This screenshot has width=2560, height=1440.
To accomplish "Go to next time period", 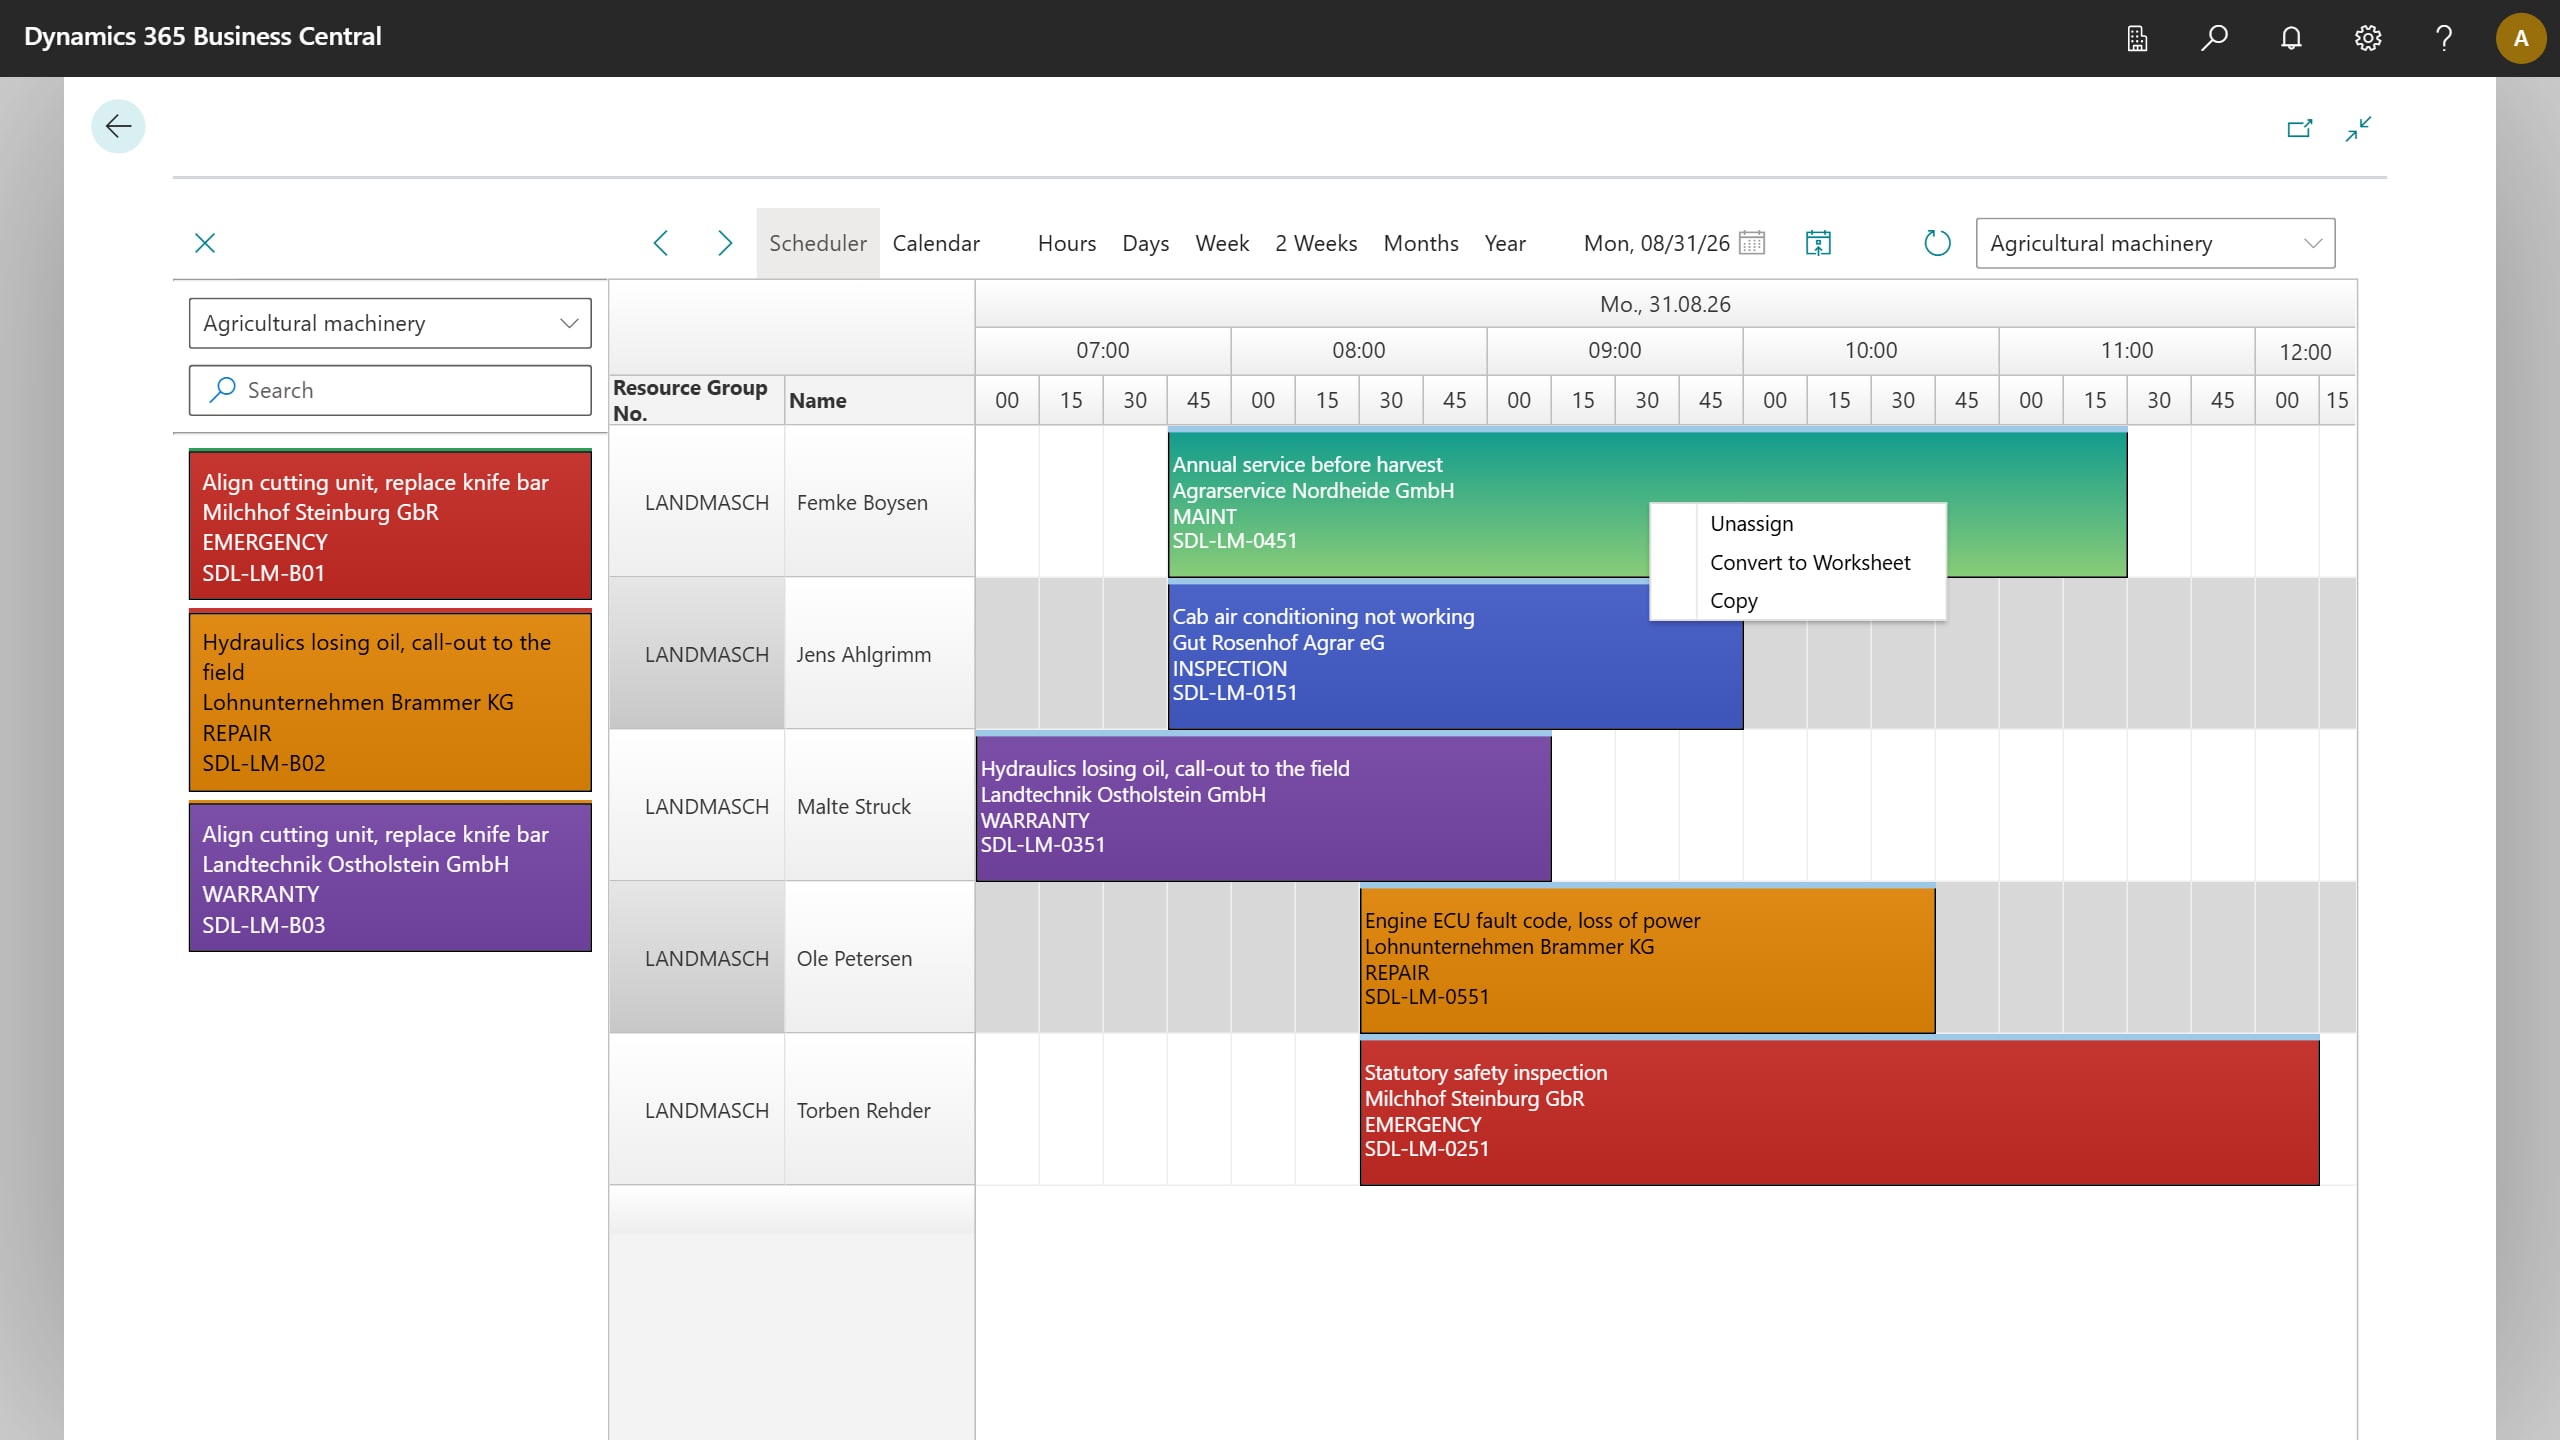I will tap(725, 243).
